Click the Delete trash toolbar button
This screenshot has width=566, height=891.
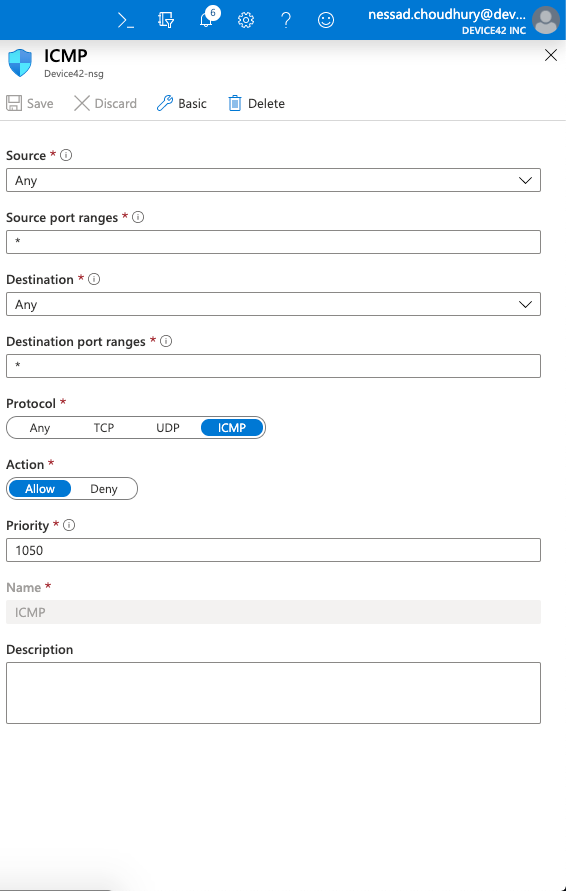coord(256,103)
